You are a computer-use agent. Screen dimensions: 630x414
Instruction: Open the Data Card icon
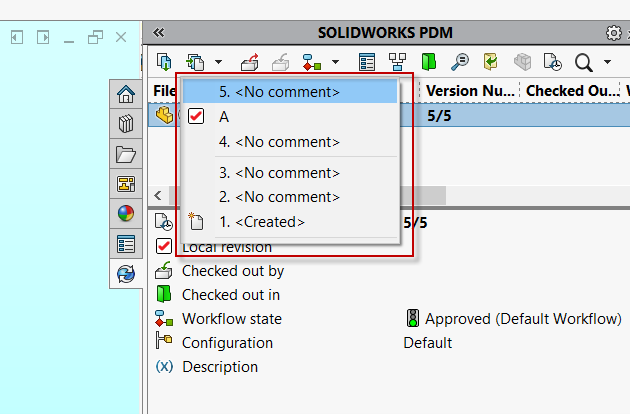click(367, 62)
